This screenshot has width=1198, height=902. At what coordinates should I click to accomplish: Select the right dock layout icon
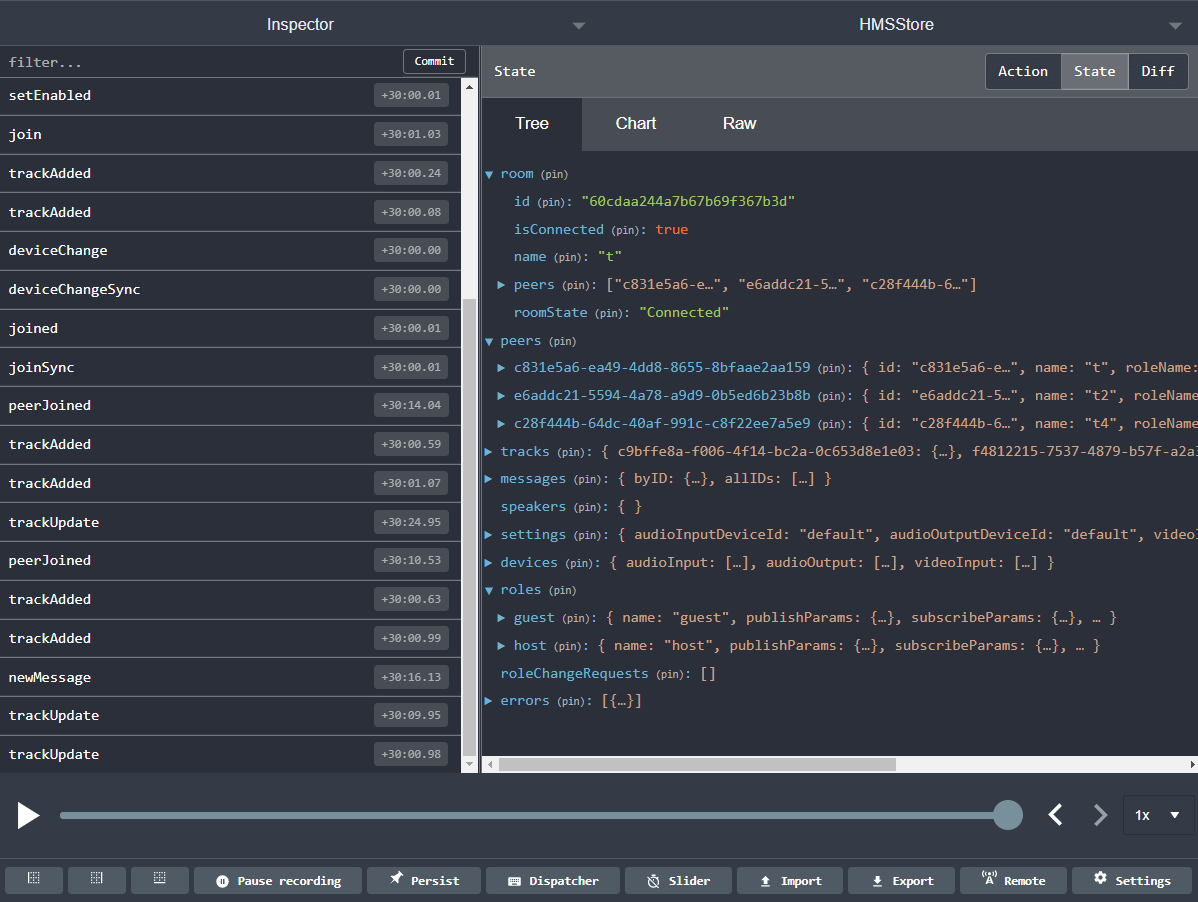click(159, 880)
